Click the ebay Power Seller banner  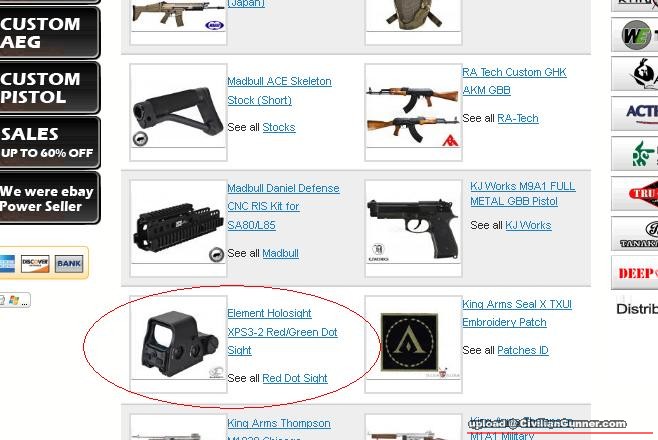(50, 198)
